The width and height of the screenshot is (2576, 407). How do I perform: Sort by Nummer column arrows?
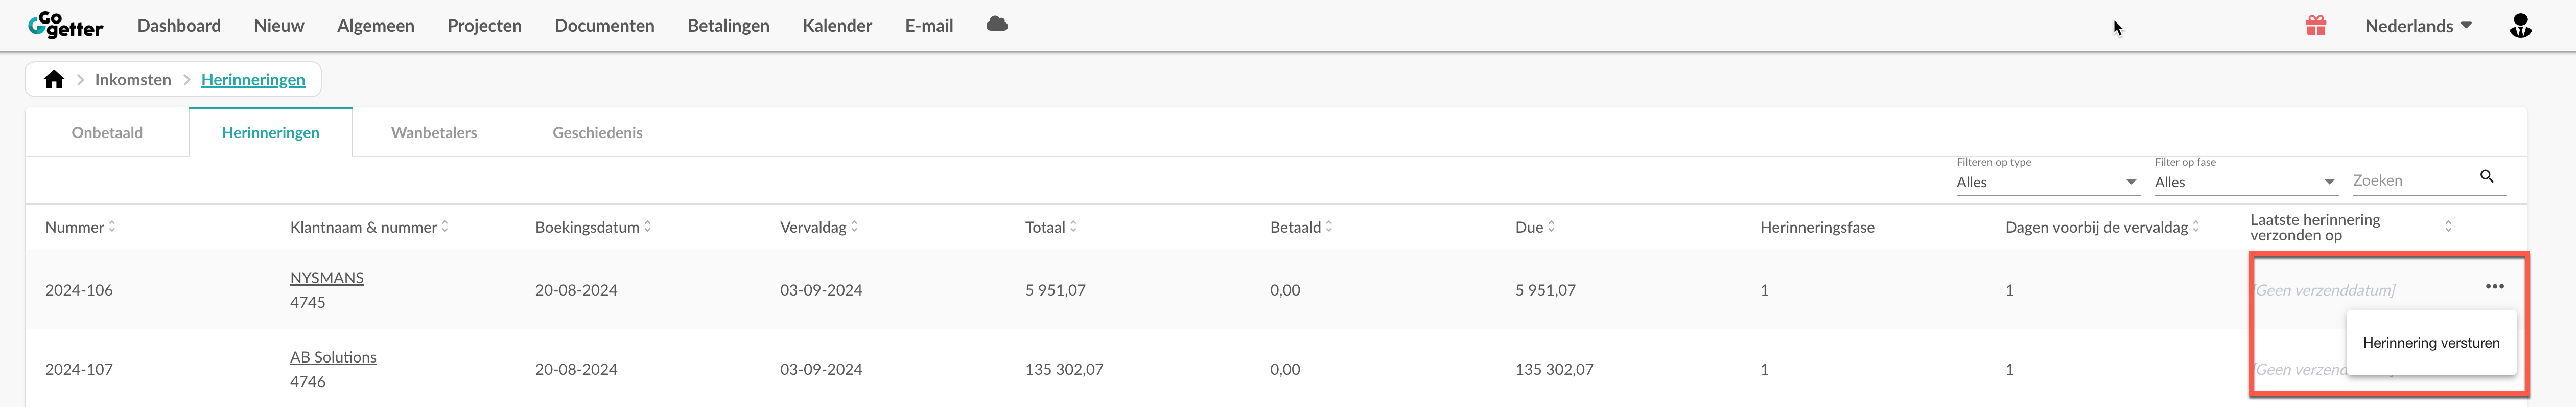(x=112, y=227)
